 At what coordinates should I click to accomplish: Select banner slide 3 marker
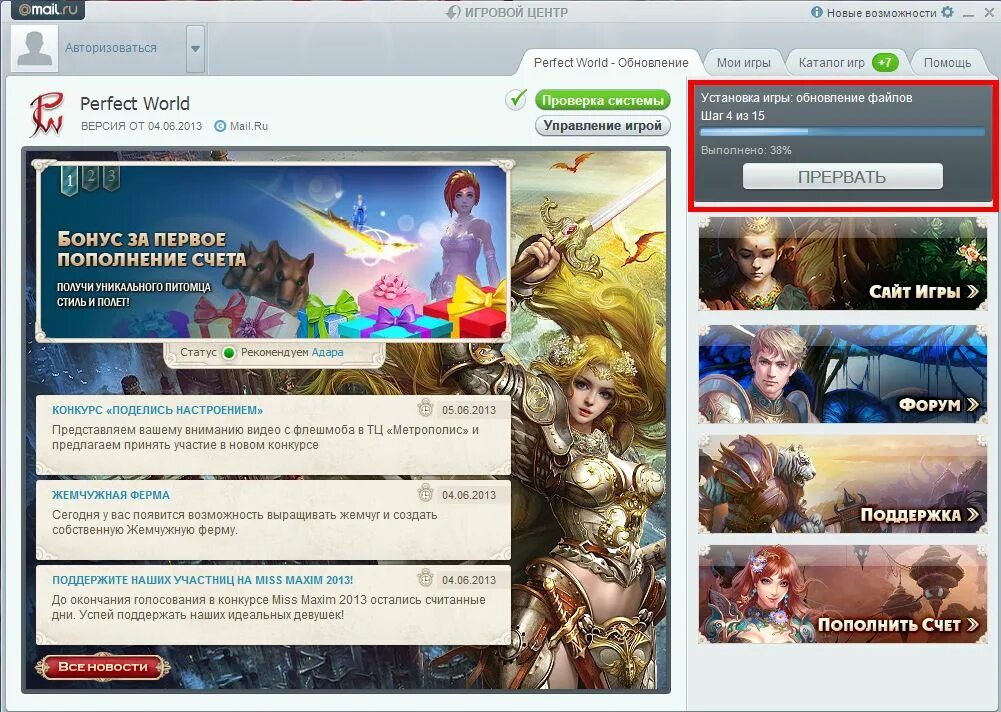(x=112, y=177)
